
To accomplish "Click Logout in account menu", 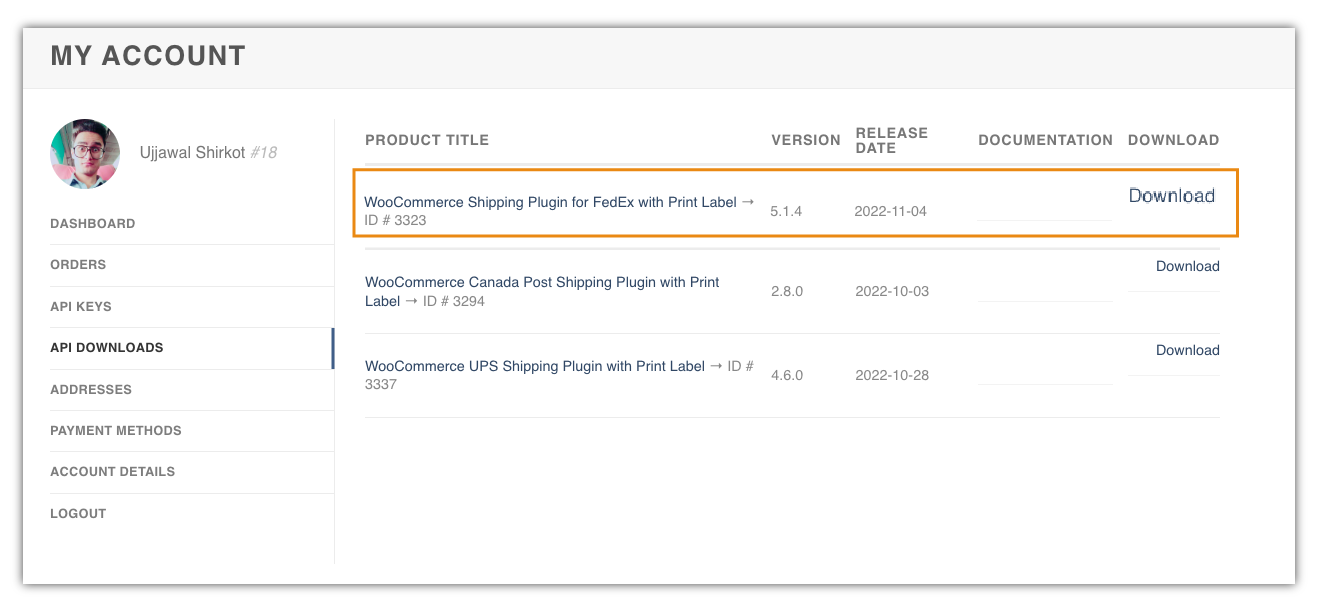I will click(78, 513).
